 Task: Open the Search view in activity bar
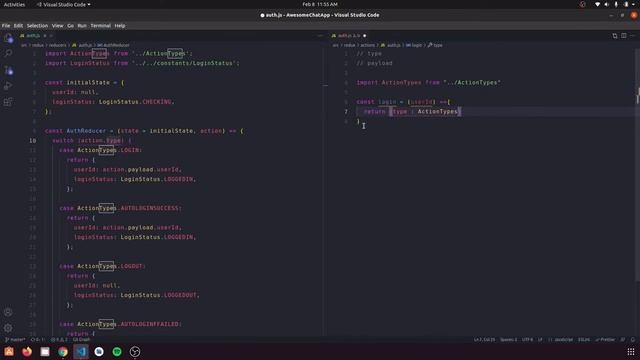coord(8,53)
